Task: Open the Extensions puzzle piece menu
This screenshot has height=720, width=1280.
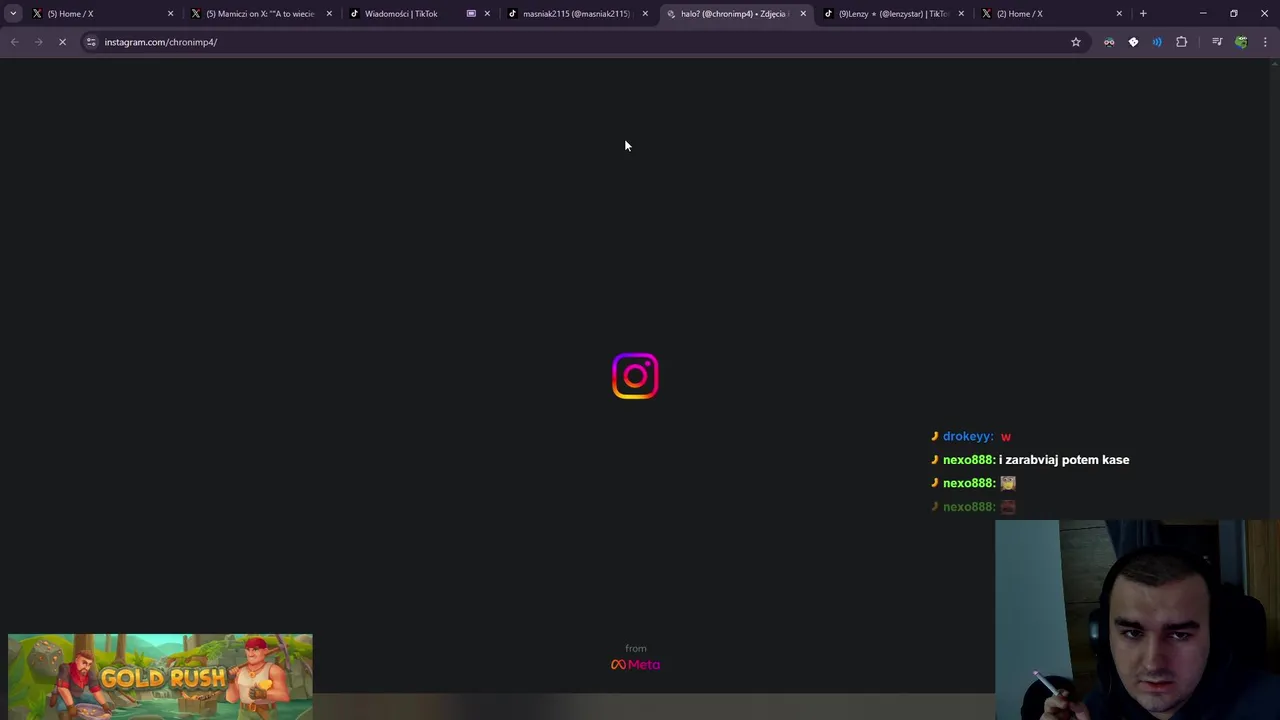Action: [x=1182, y=42]
